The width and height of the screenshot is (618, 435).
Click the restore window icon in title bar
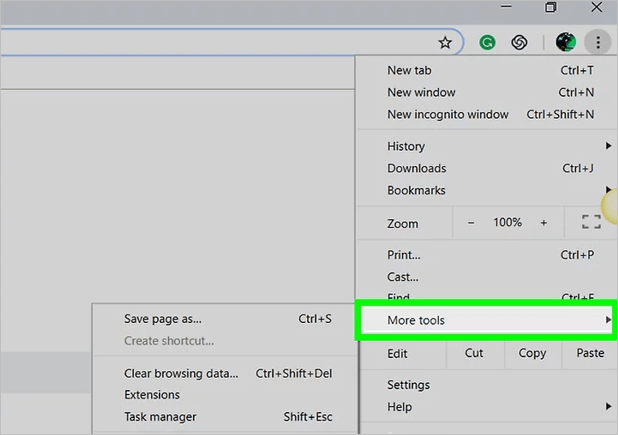point(550,8)
